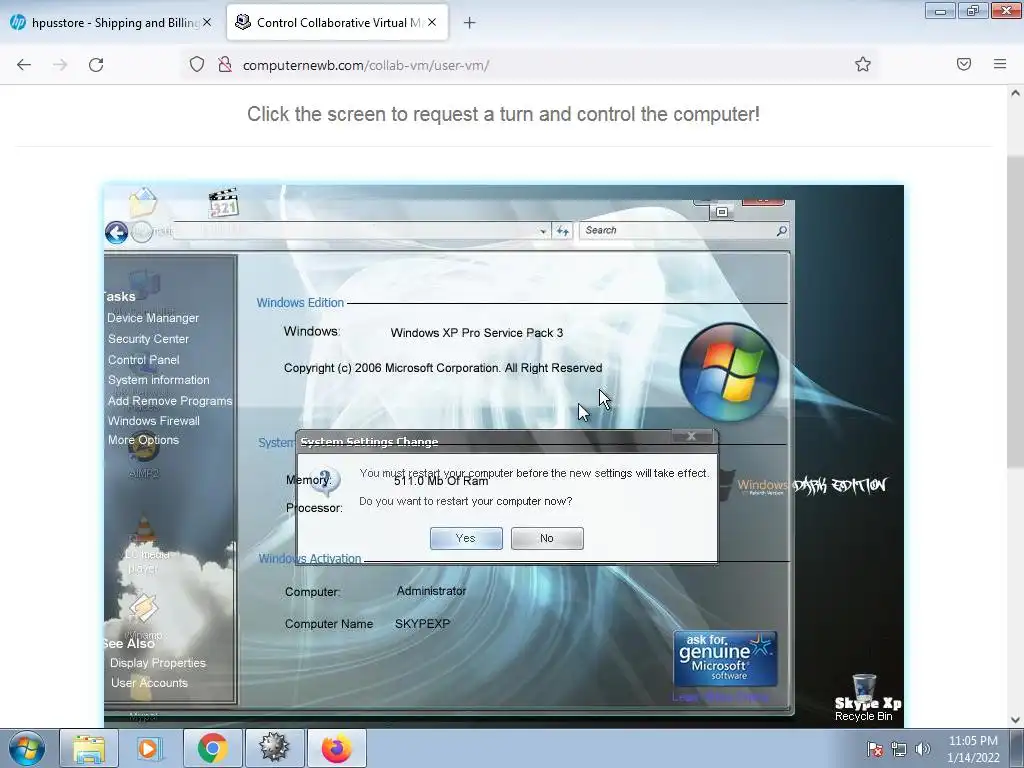Click the VM window back arrow

point(116,232)
